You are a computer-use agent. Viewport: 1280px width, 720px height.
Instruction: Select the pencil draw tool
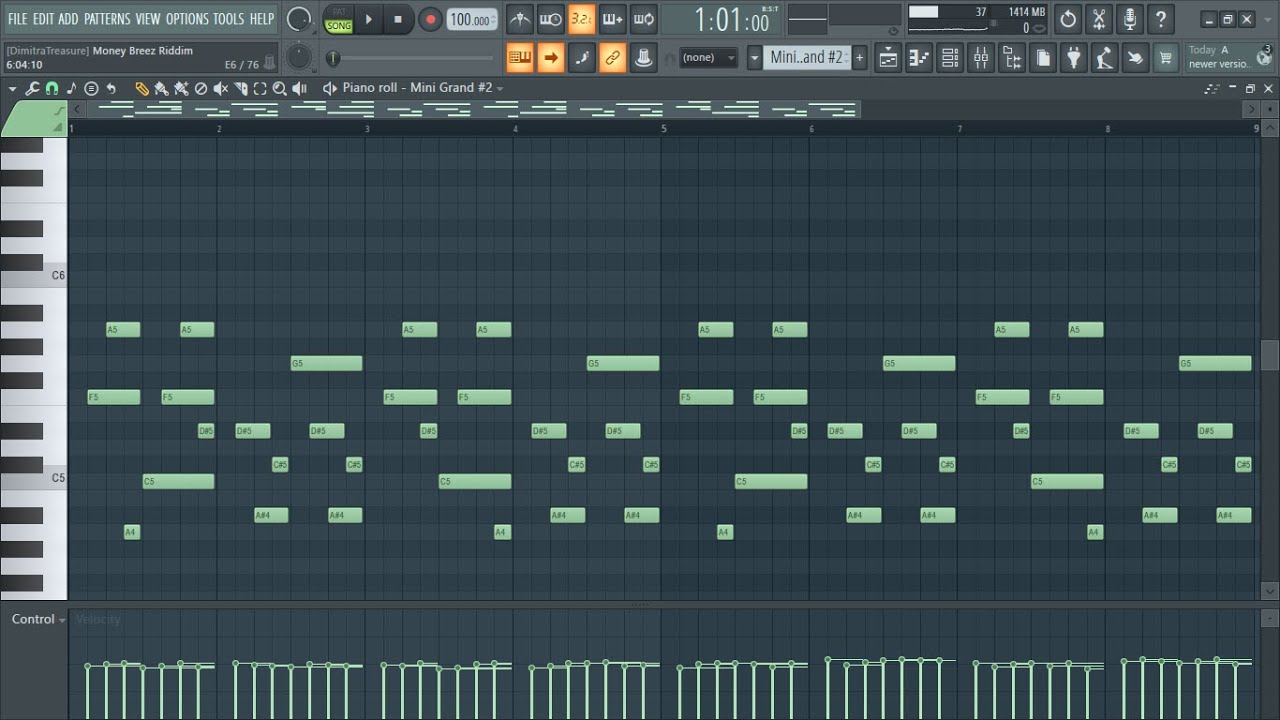click(142, 88)
